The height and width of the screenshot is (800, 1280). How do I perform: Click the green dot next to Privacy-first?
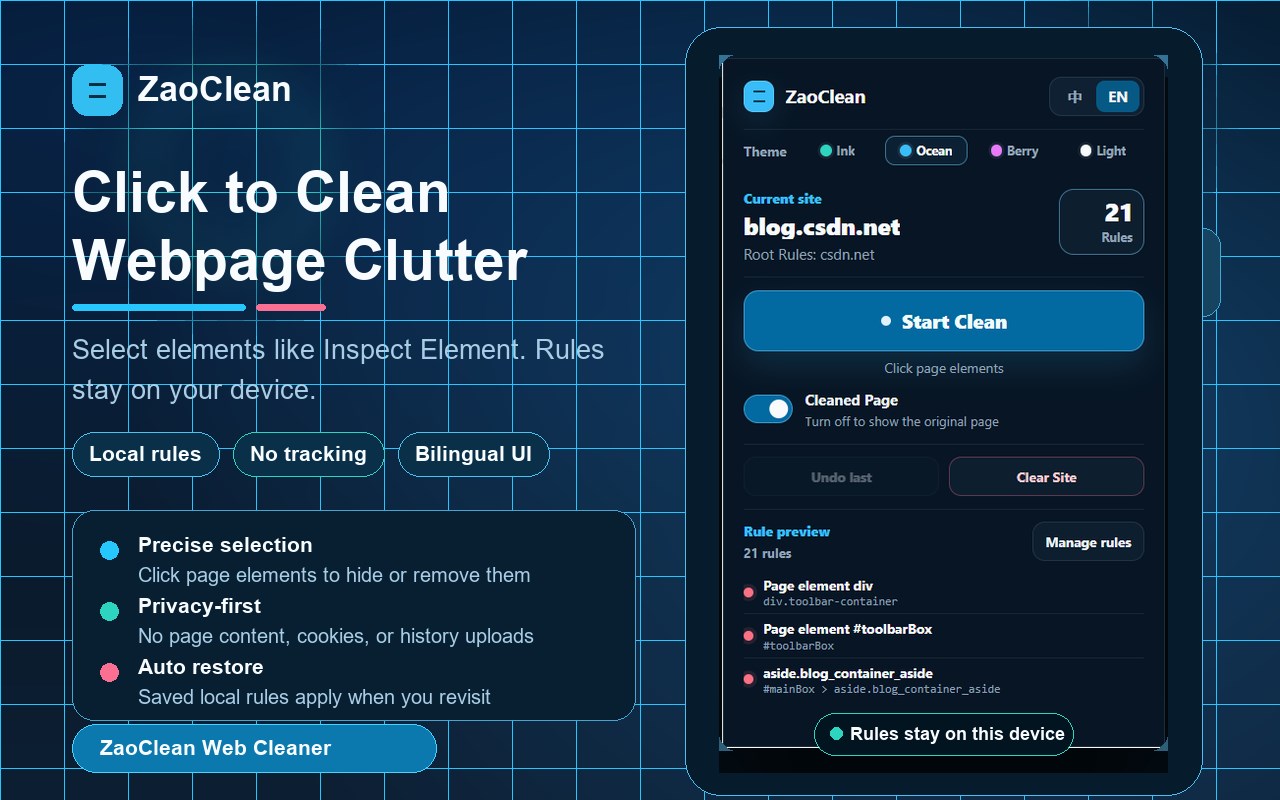[110, 611]
